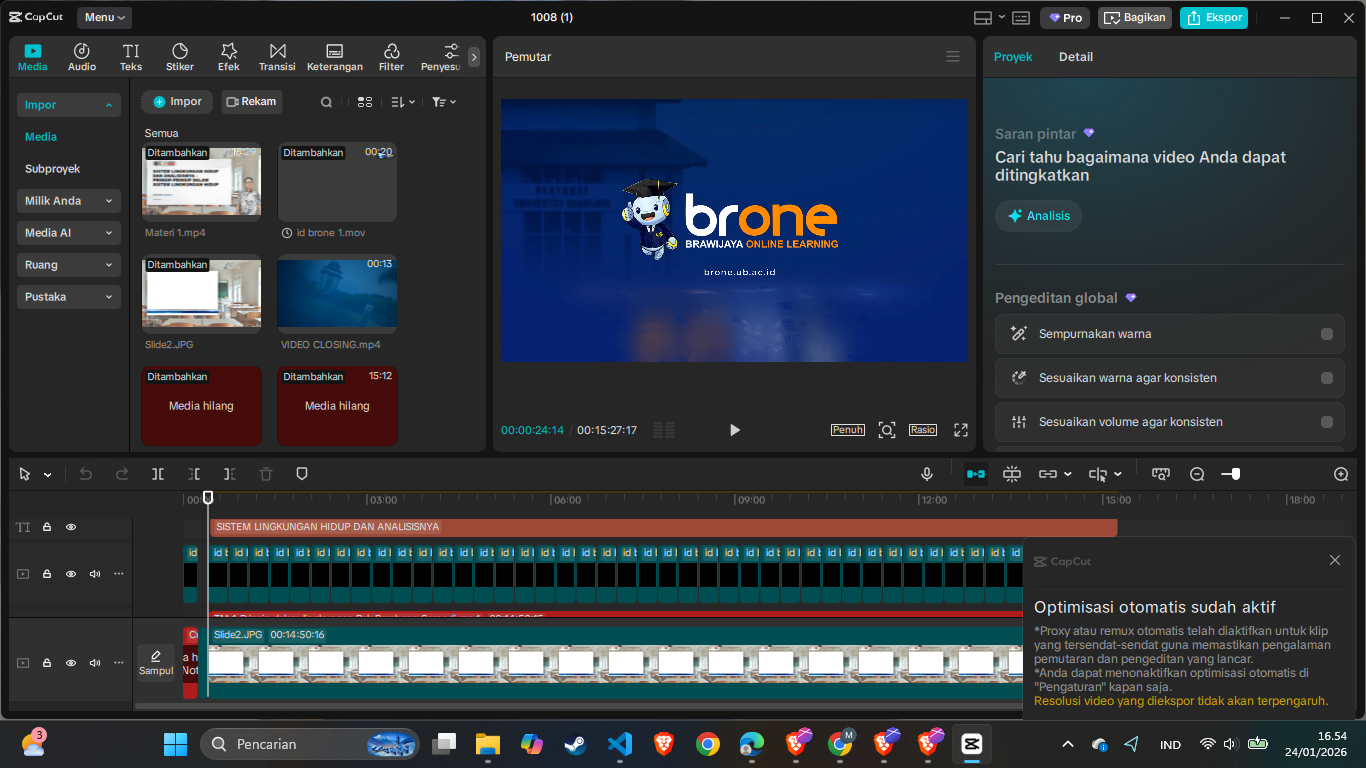This screenshot has width=1366, height=768.
Task: Click the Analisis button
Action: pyautogui.click(x=1038, y=216)
